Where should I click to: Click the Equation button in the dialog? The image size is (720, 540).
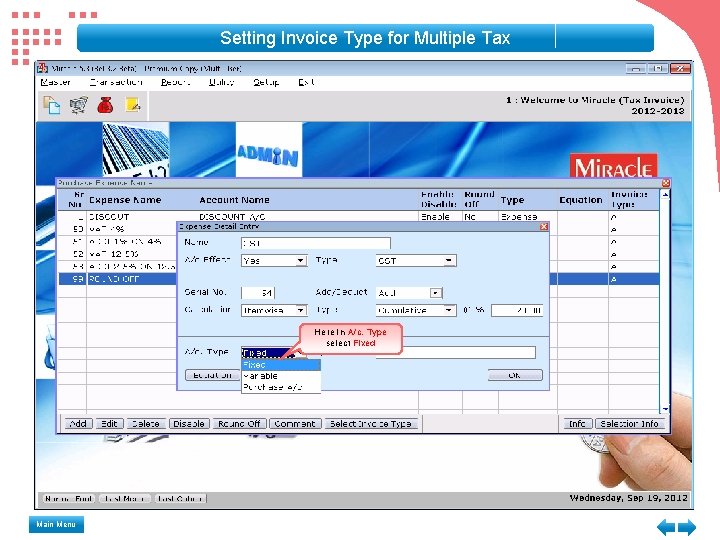[213, 375]
